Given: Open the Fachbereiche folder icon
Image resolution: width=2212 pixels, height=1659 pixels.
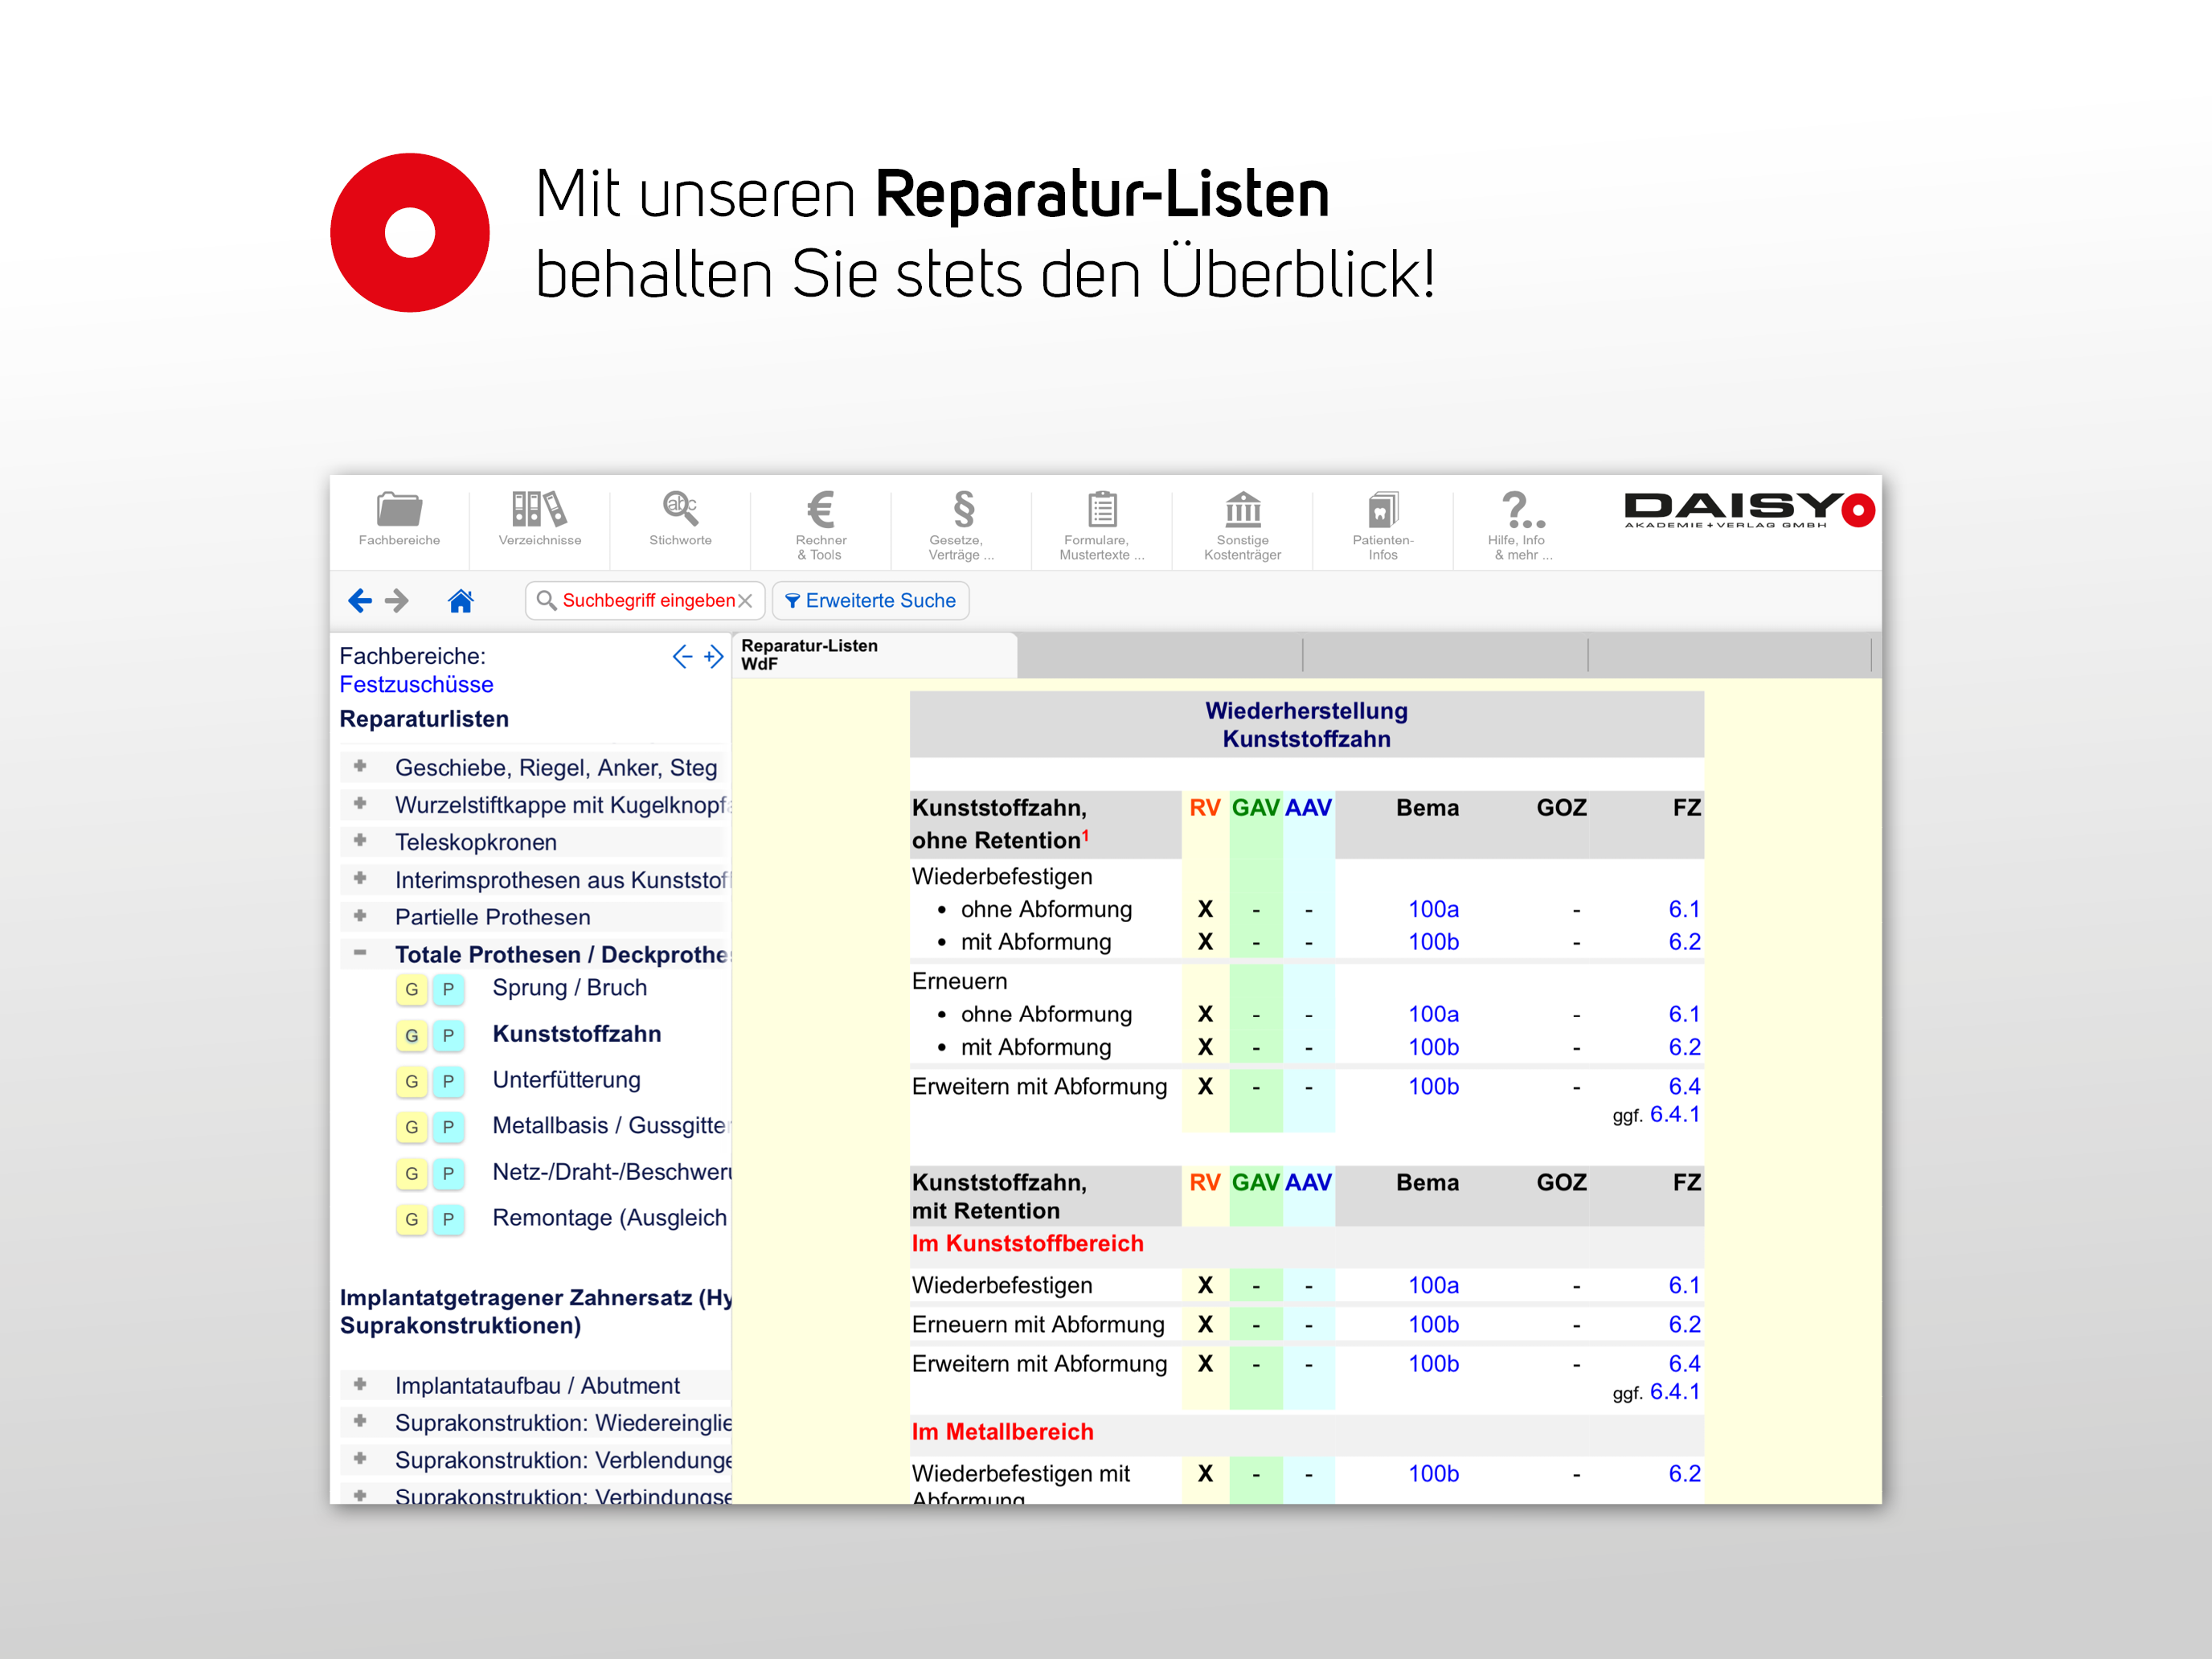Looking at the screenshot, I should 399,521.
